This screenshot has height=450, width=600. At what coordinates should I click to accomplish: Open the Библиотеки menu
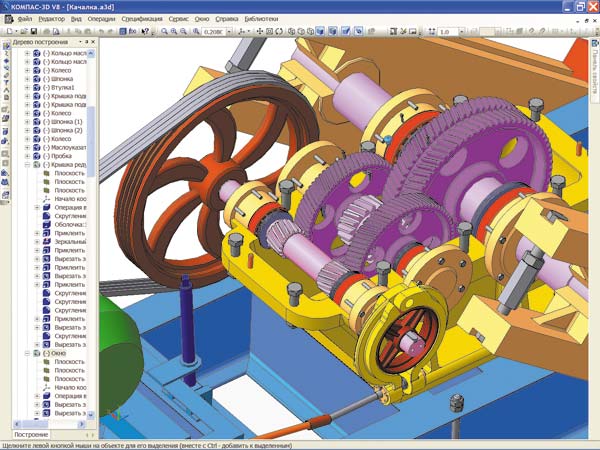point(260,19)
